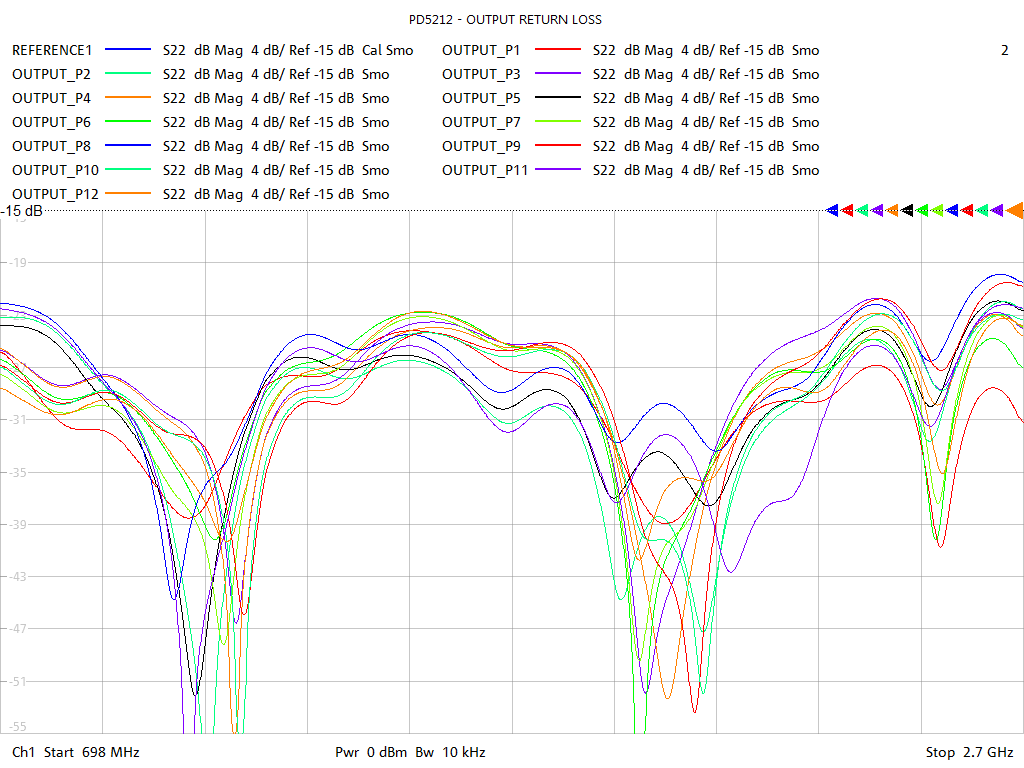Click the REFERENCE1 trace label
1024x768 pixels.
click(x=52, y=50)
